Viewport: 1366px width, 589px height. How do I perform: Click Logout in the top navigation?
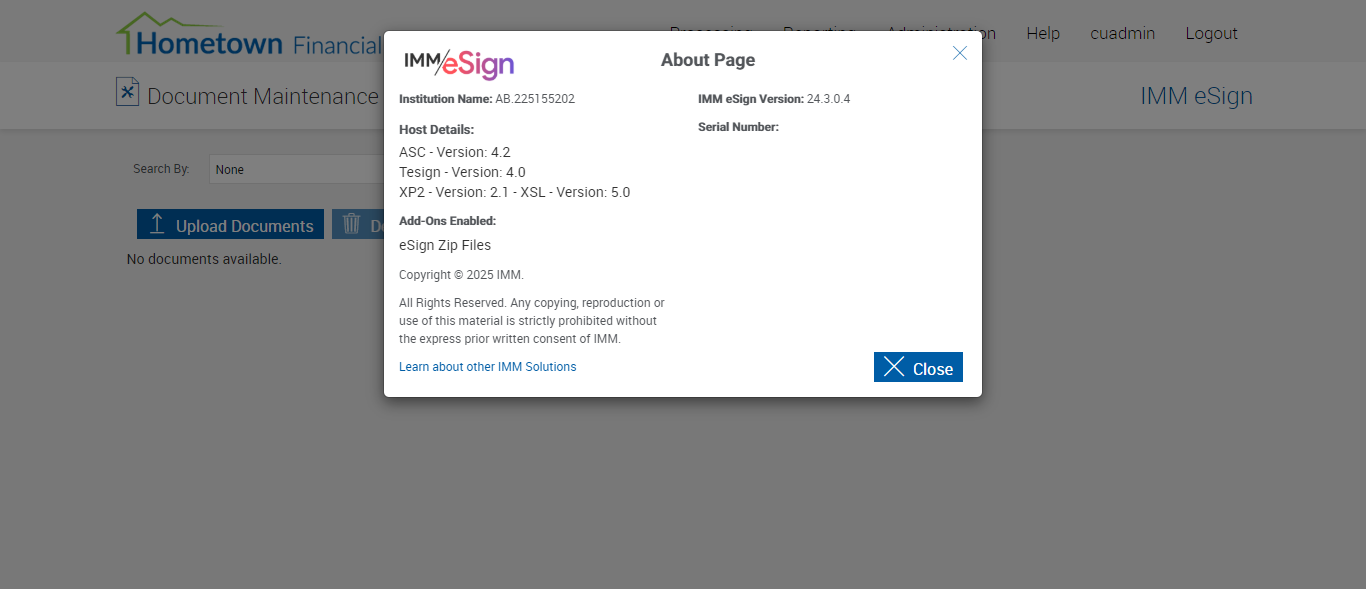point(1211,33)
